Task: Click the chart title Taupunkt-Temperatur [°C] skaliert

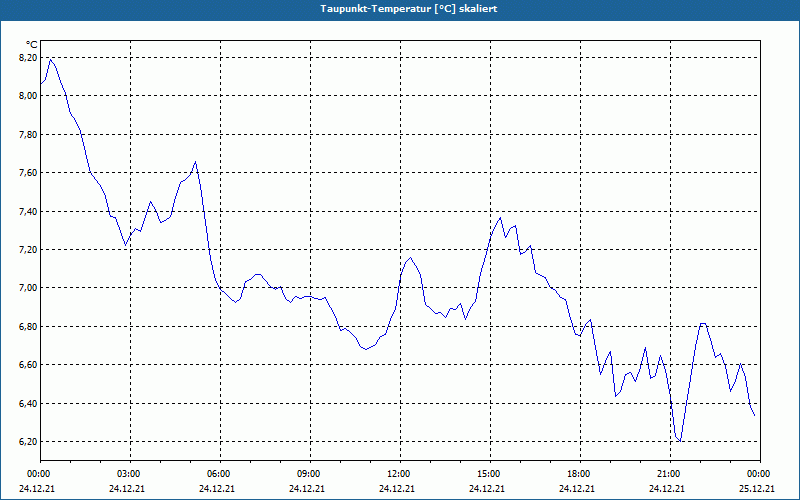Action: coord(409,9)
